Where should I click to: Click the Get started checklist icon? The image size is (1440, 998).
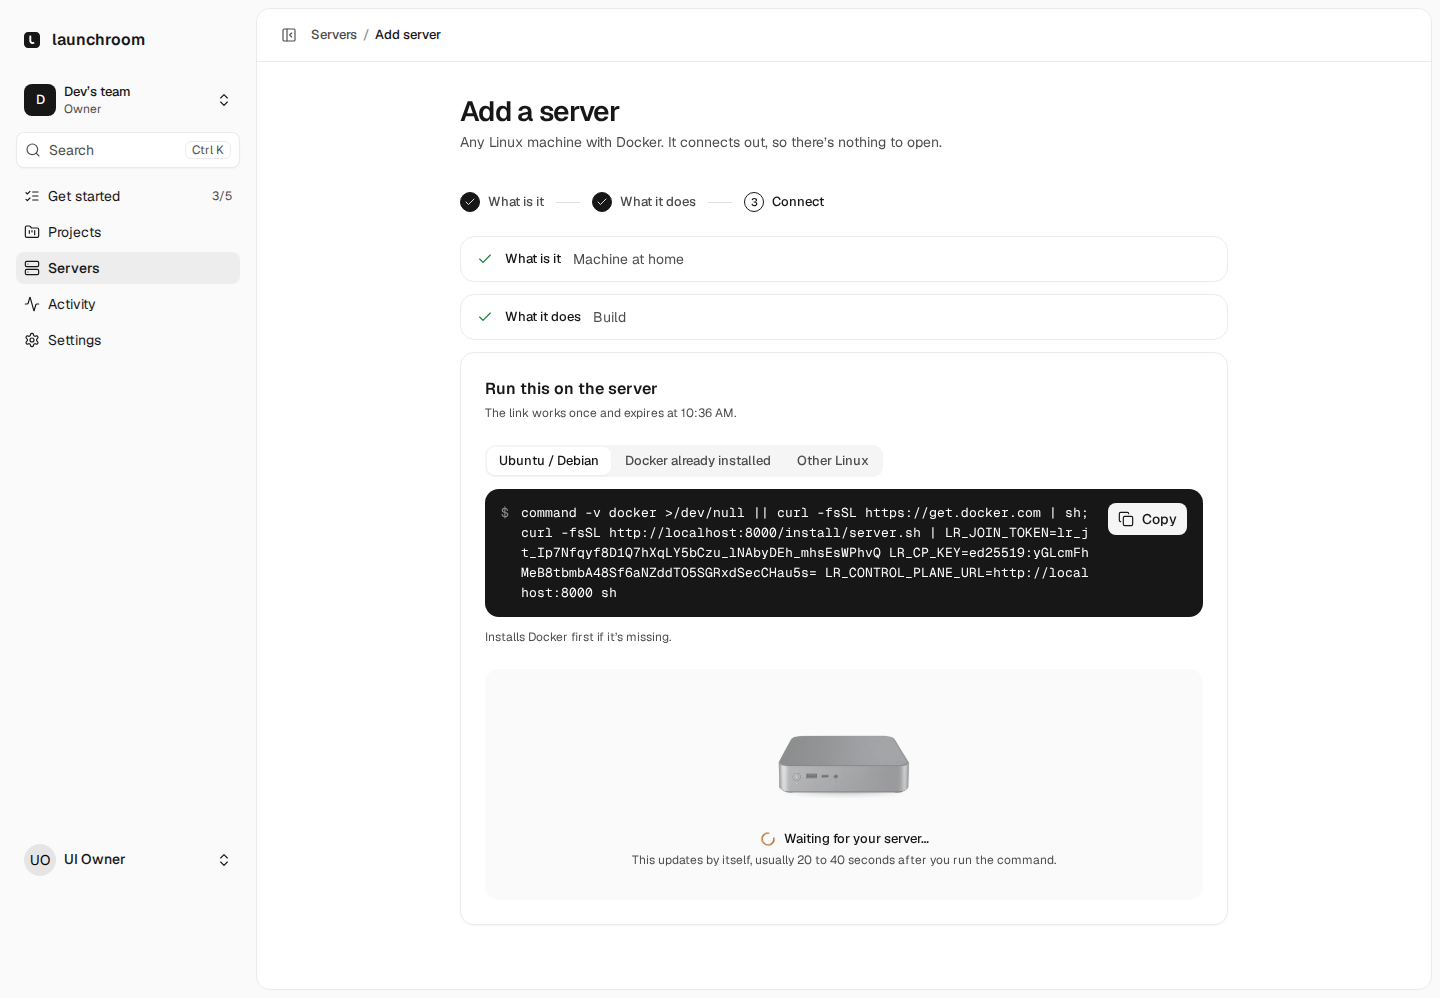coord(32,196)
